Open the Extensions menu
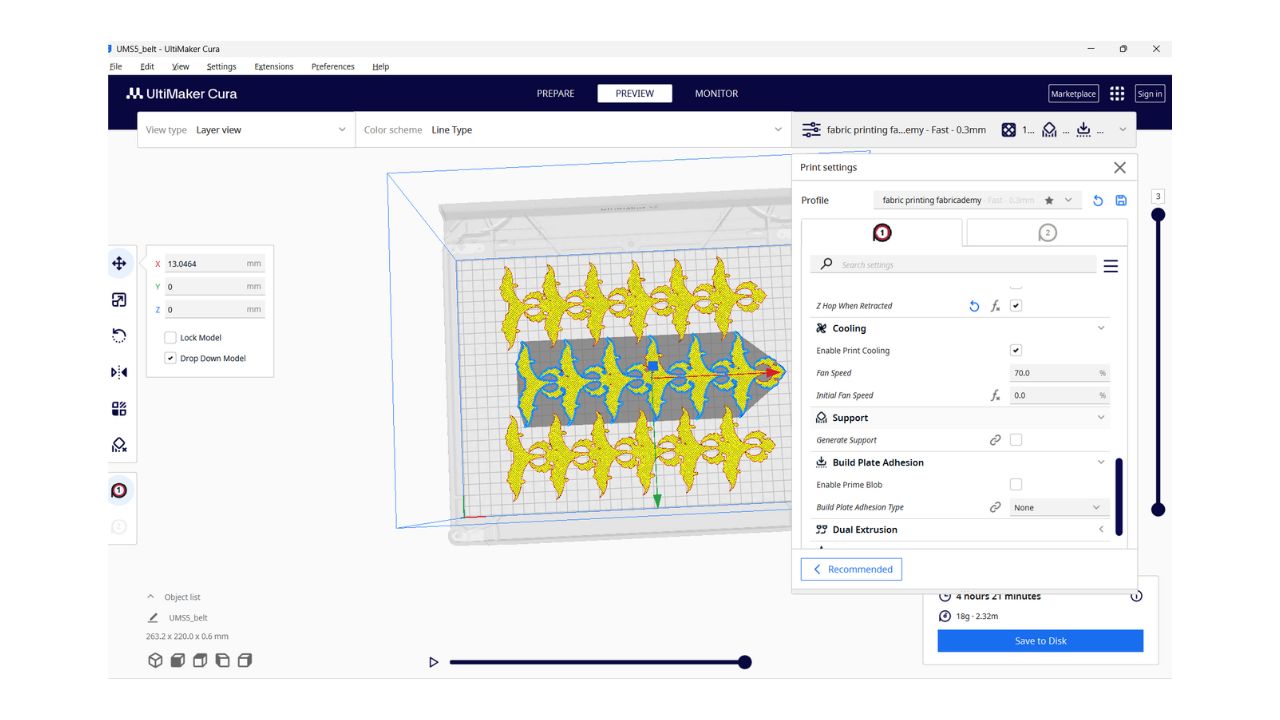Screen dimensions: 1280x720 click(273, 67)
